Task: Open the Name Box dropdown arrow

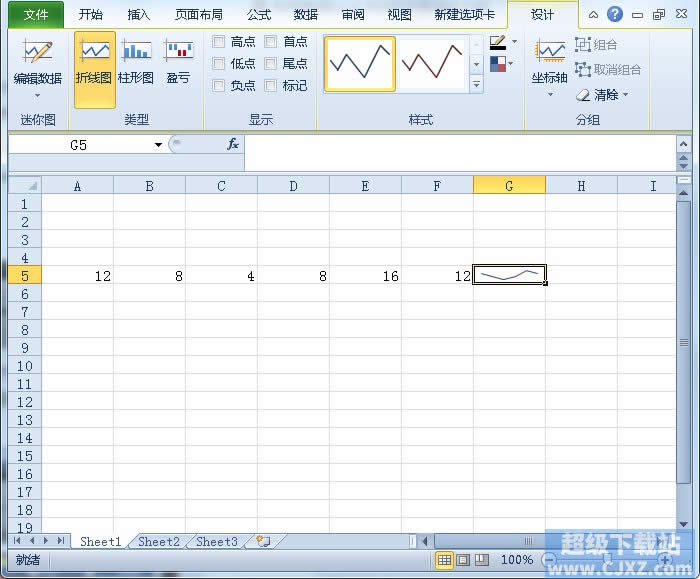Action: point(158,145)
